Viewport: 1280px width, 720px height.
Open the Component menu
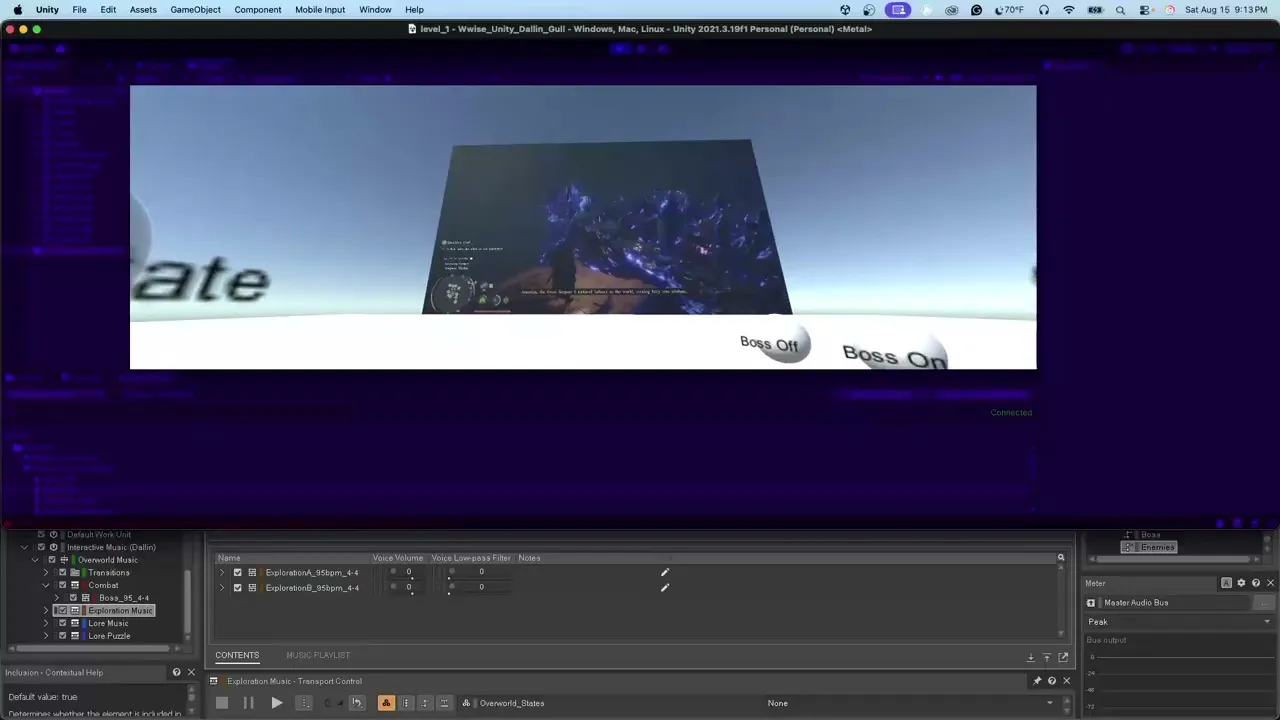point(258,9)
